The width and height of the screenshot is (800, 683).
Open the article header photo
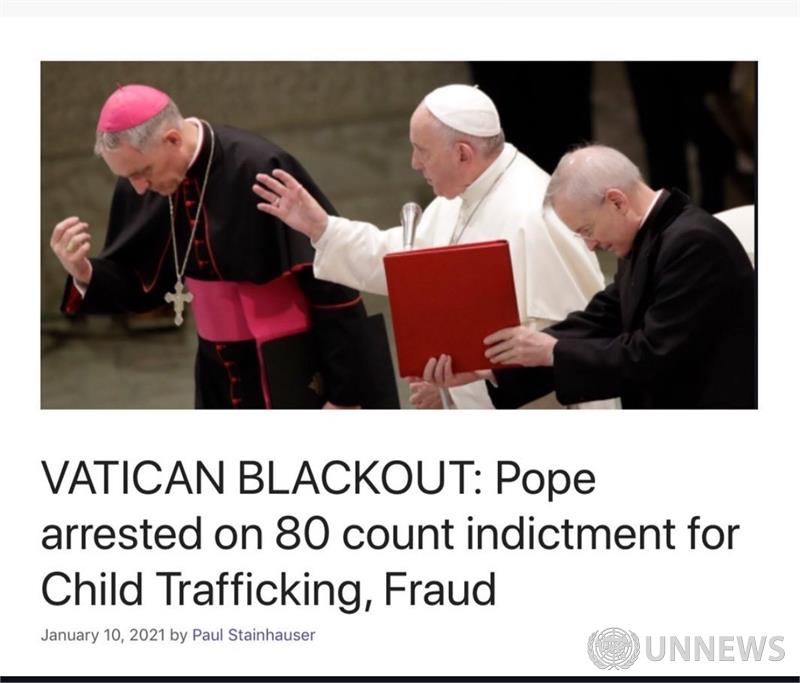(399, 235)
